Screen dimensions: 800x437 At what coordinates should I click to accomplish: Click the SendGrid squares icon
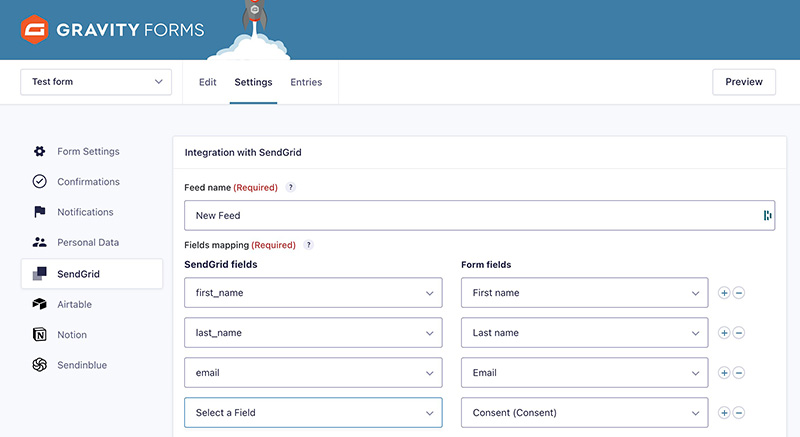click(x=39, y=274)
